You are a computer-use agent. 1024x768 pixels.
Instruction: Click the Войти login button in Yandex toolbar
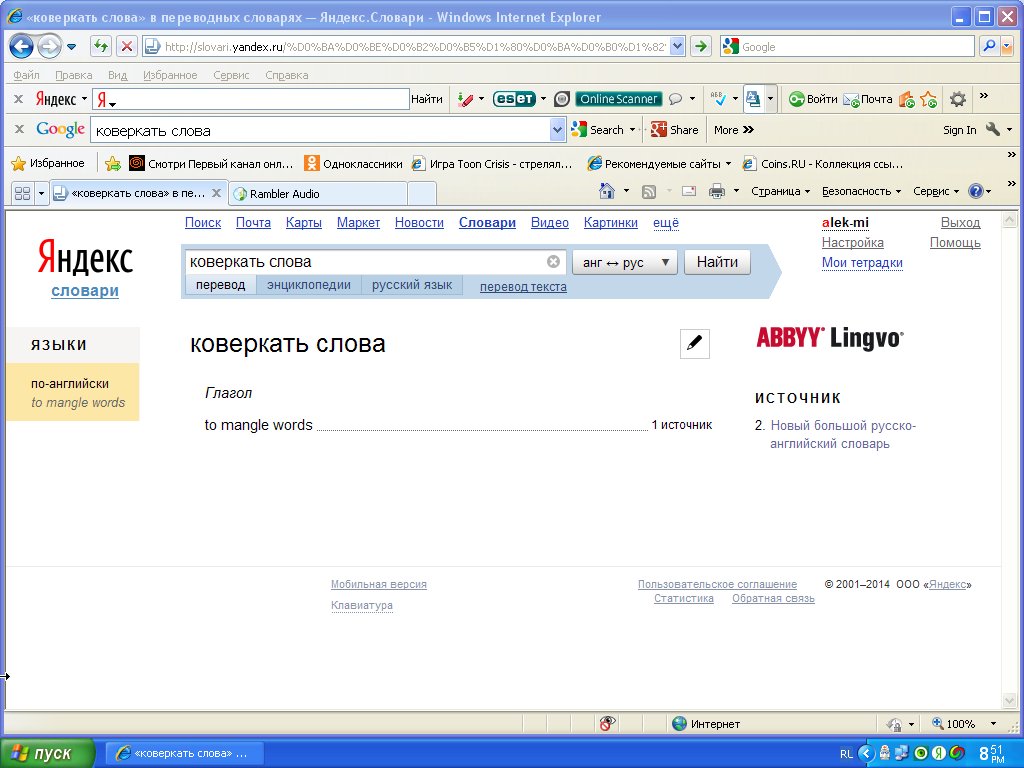(813, 99)
